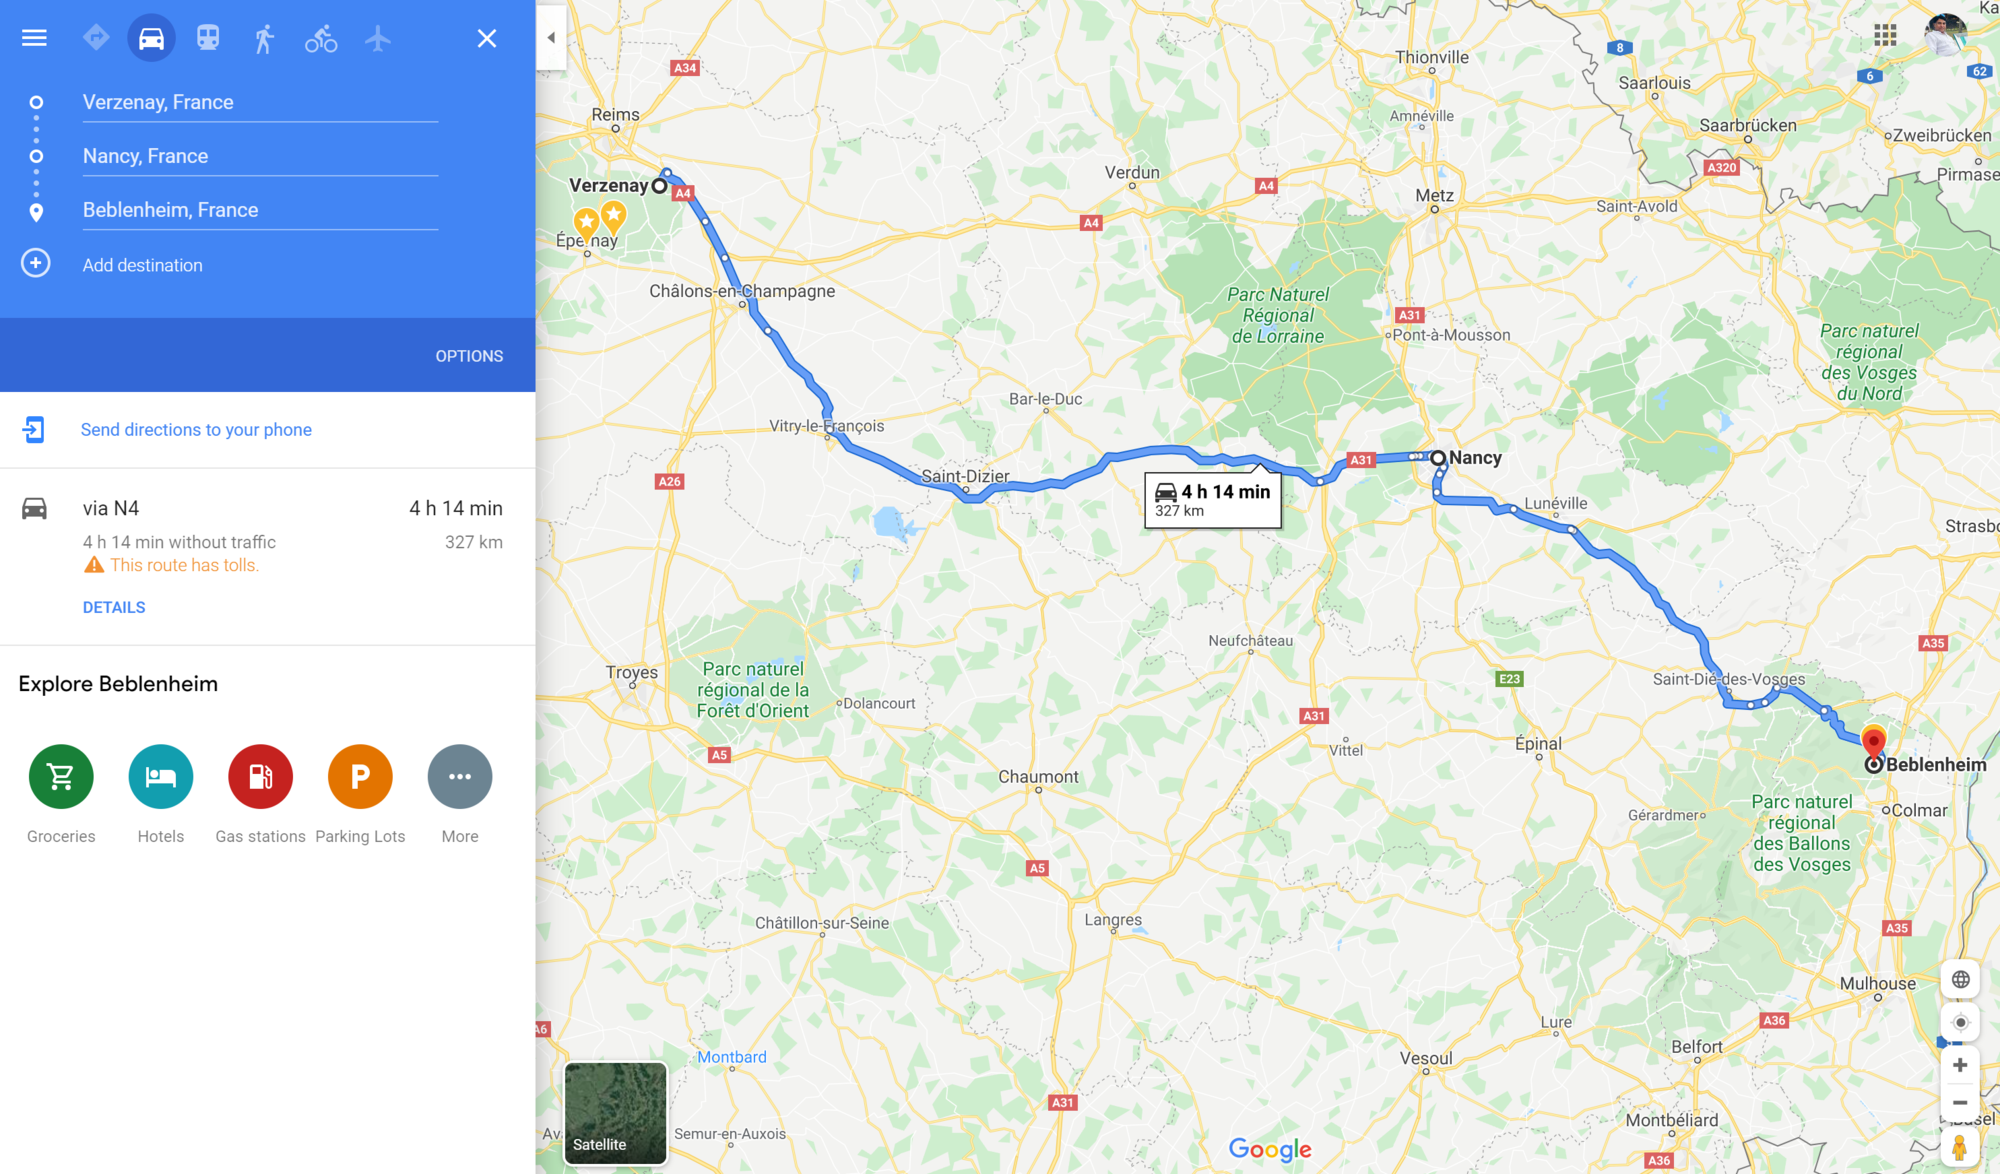Viewport: 2000px width, 1174px height.
Task: Choose the Walking travel mode
Action: [264, 38]
